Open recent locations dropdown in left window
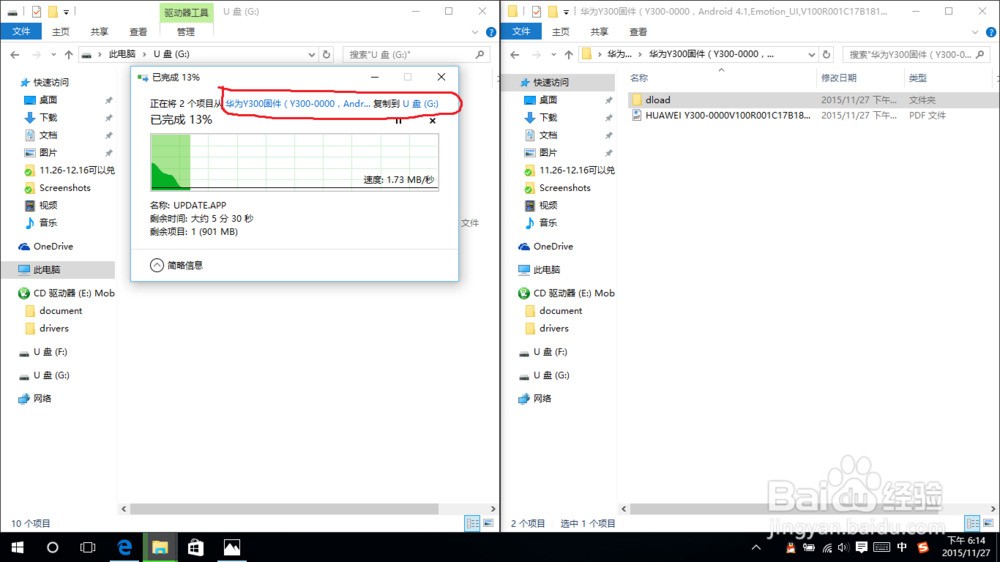 coord(54,55)
